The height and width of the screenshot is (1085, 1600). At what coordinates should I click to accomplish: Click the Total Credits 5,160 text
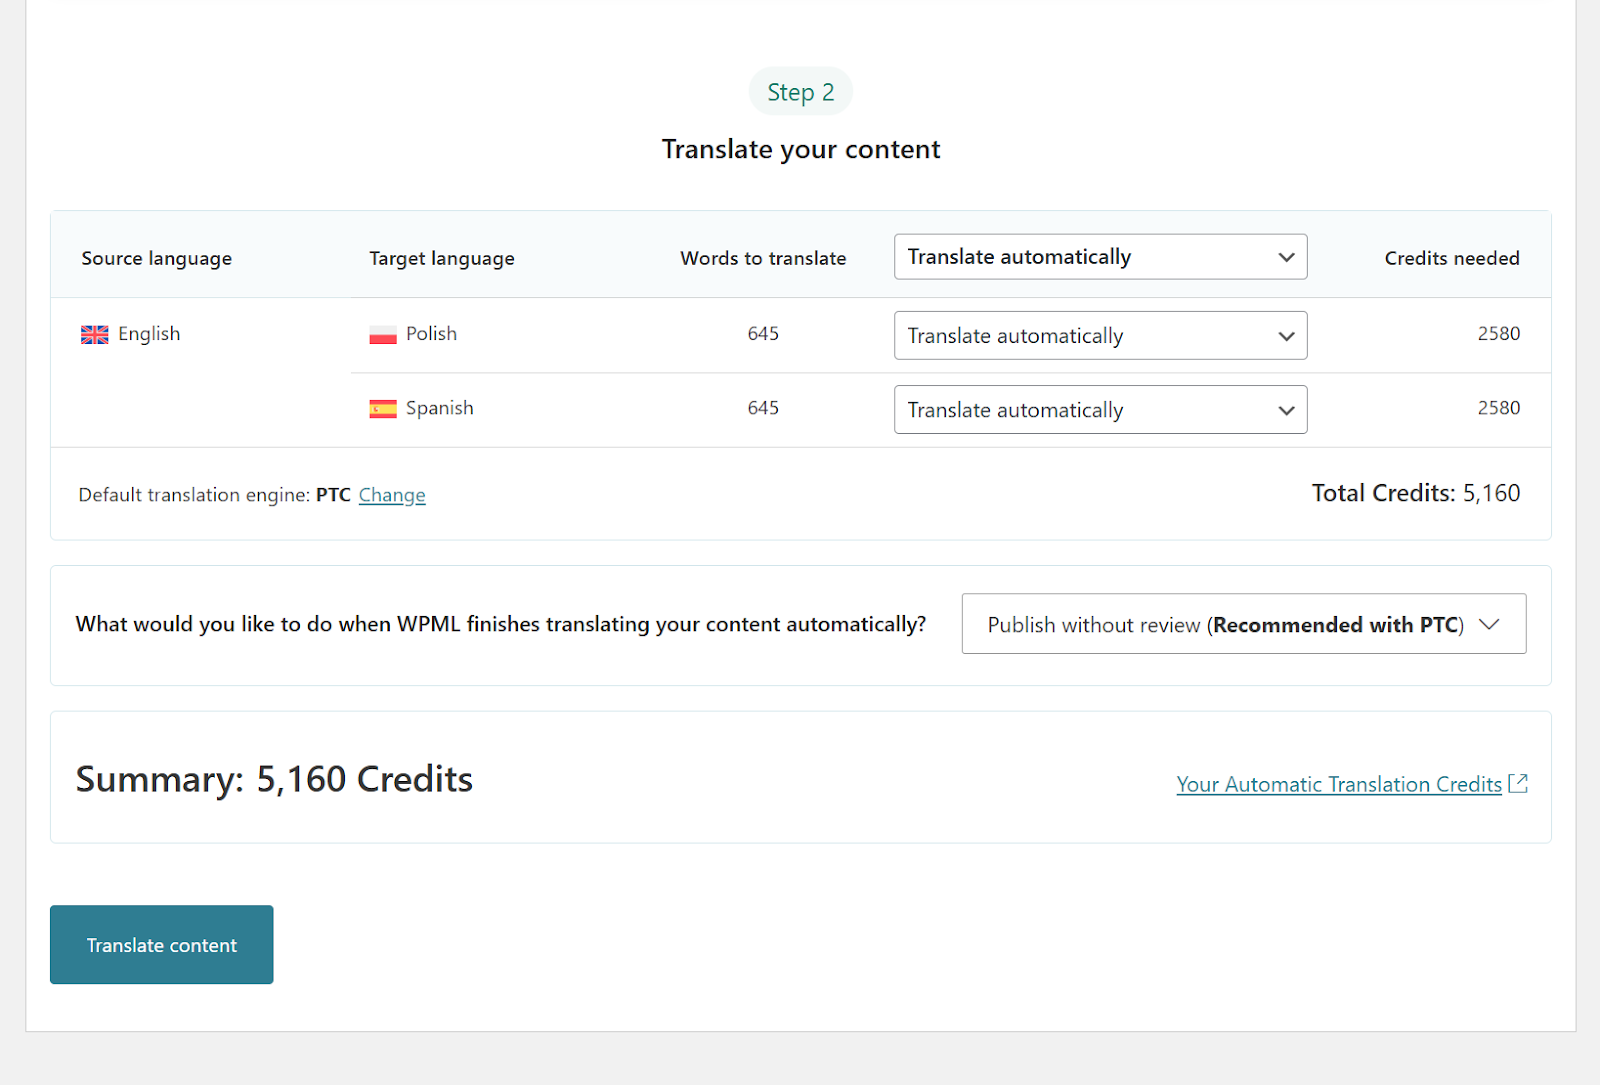click(x=1415, y=493)
